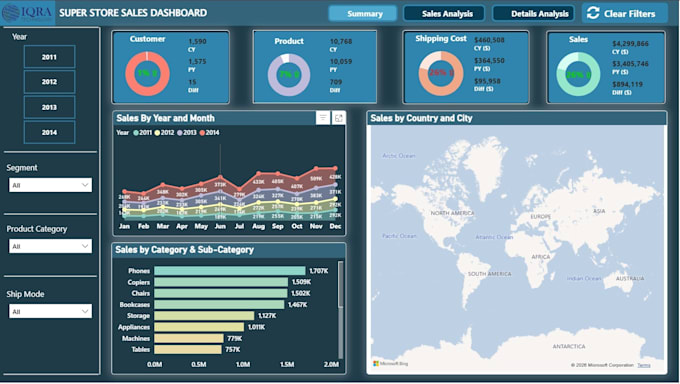
Task: Filter by year 2011
Action: tap(49, 57)
